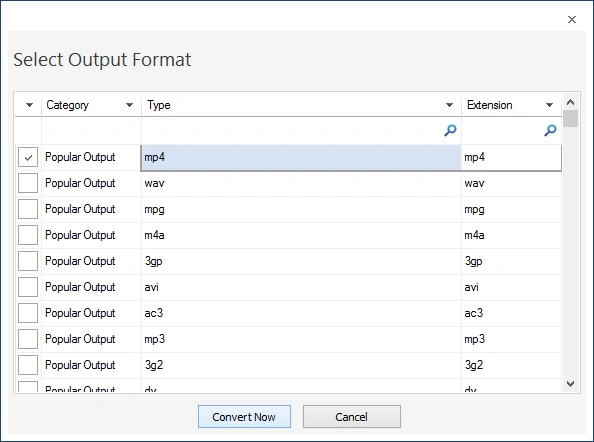Open the Category column filter dropdown
The height and width of the screenshot is (442, 594).
[130, 105]
